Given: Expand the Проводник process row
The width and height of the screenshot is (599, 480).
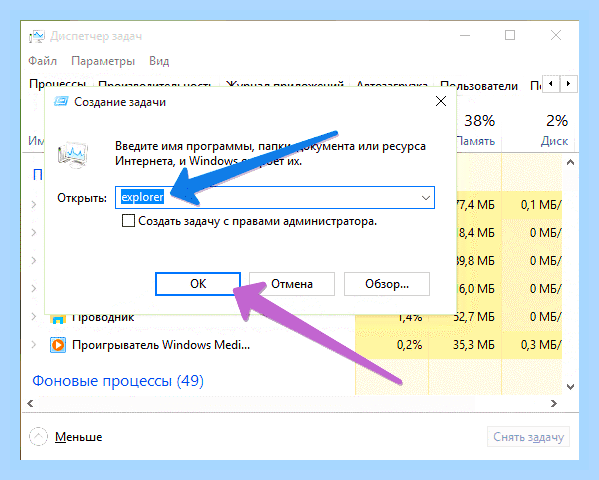Looking at the screenshot, I should click(34, 316).
